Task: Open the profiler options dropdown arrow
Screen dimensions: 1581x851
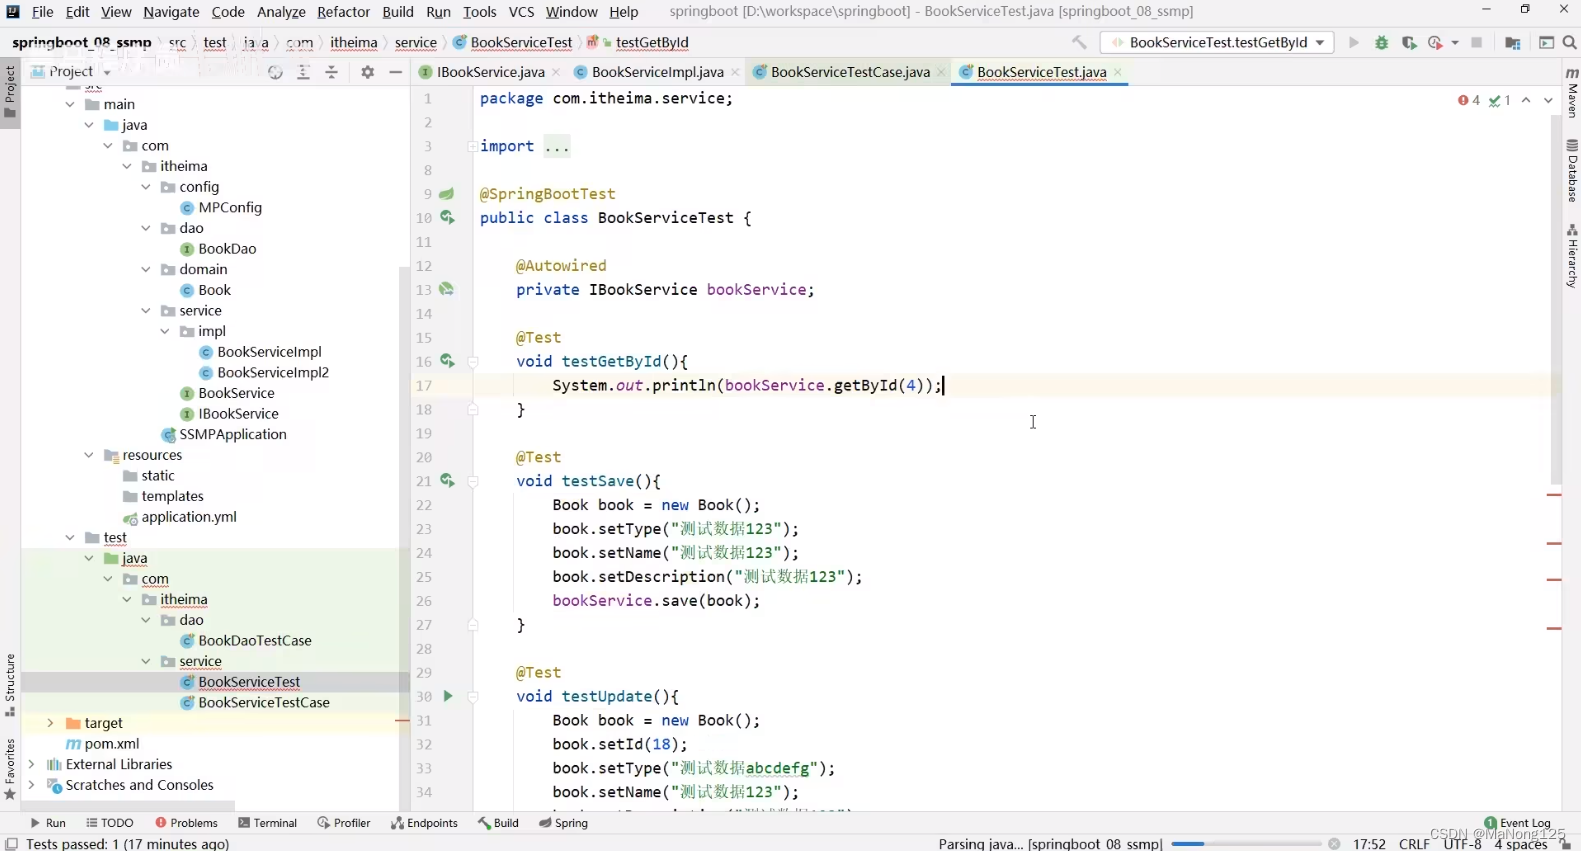Action: (1455, 42)
